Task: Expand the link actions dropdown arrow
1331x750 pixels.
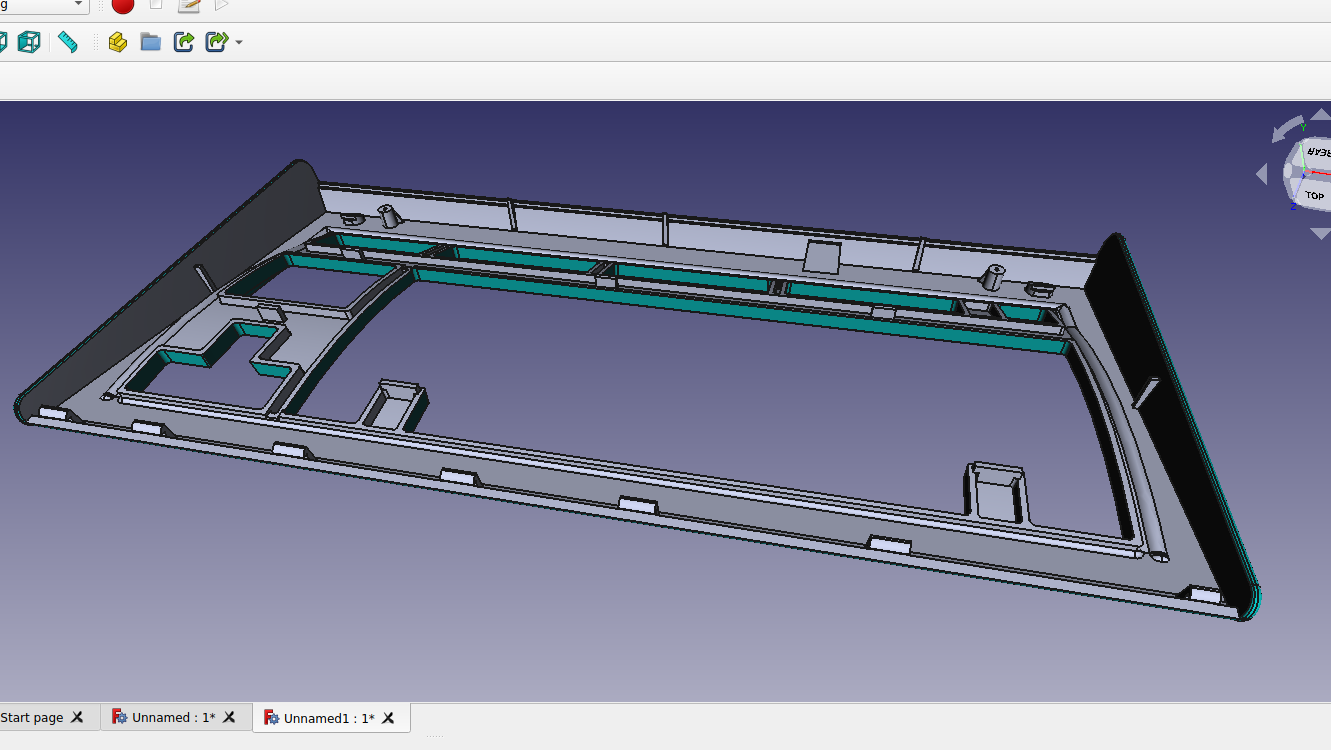Action: pyautogui.click(x=238, y=43)
